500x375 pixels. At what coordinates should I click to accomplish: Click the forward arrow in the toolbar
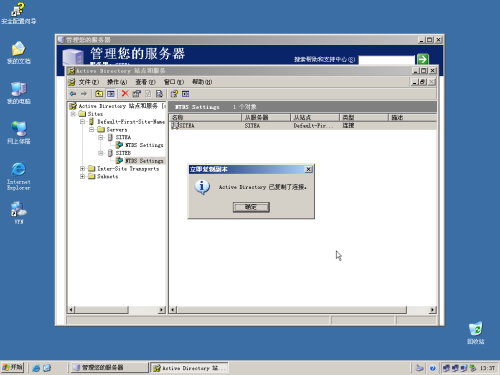coord(84,94)
